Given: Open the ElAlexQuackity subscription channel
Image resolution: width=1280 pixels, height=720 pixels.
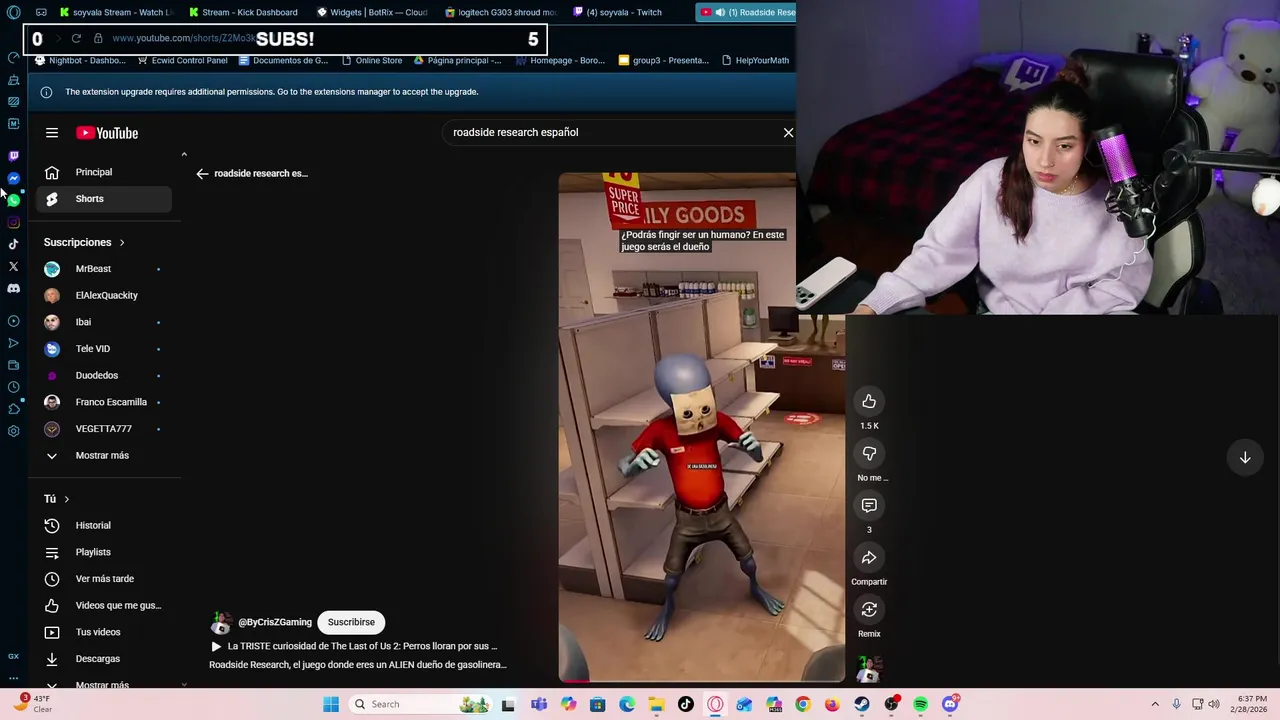Looking at the screenshot, I should (x=104, y=296).
